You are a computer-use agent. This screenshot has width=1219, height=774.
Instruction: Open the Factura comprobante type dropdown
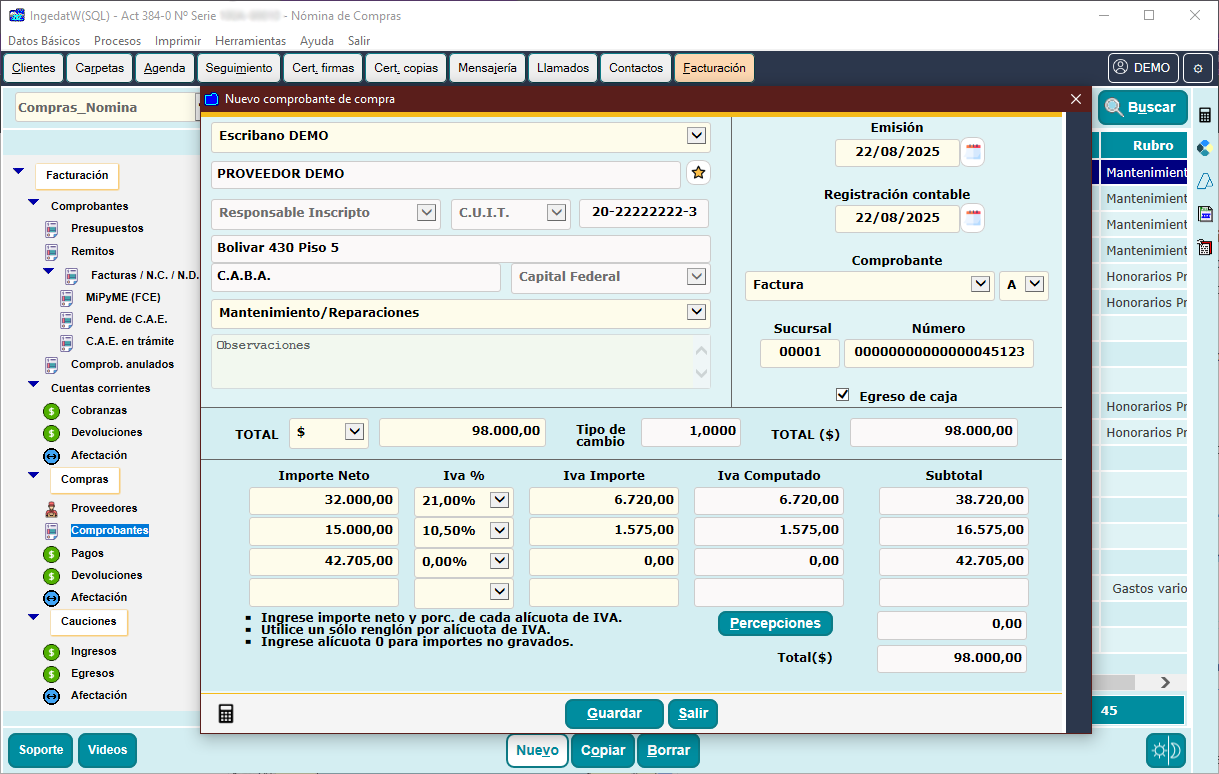(x=981, y=284)
